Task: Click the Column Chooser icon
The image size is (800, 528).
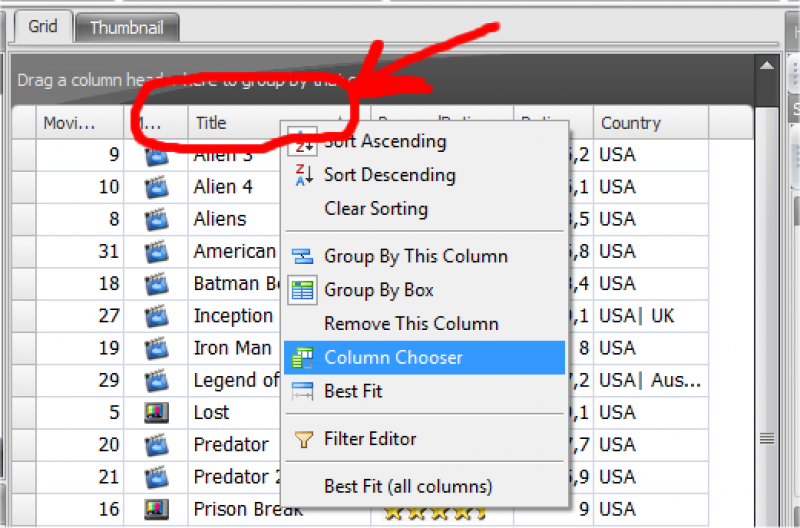Action: tap(303, 358)
